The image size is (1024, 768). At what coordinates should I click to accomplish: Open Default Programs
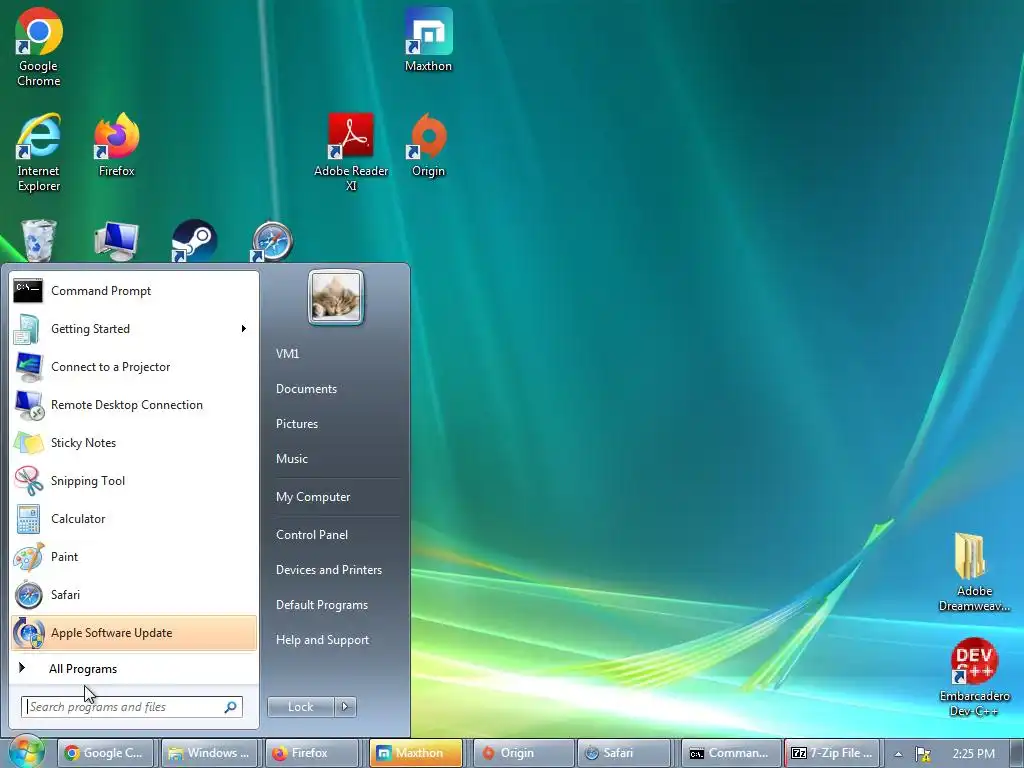pyautogui.click(x=321, y=605)
